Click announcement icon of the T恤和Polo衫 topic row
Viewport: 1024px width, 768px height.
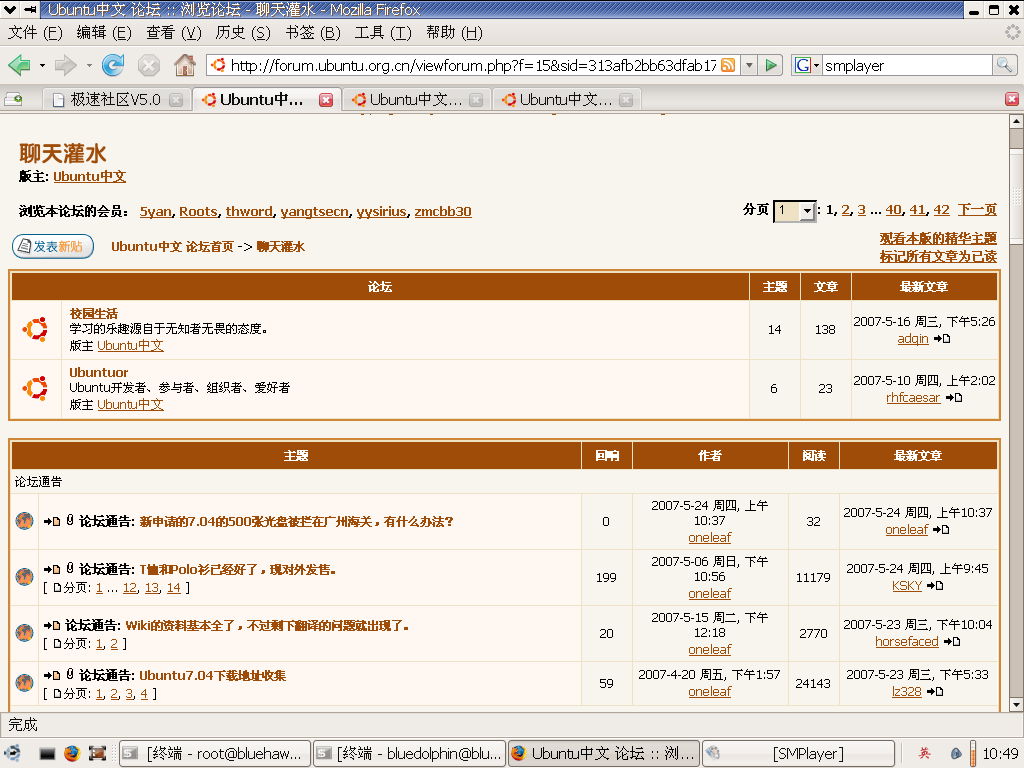pos(24,577)
